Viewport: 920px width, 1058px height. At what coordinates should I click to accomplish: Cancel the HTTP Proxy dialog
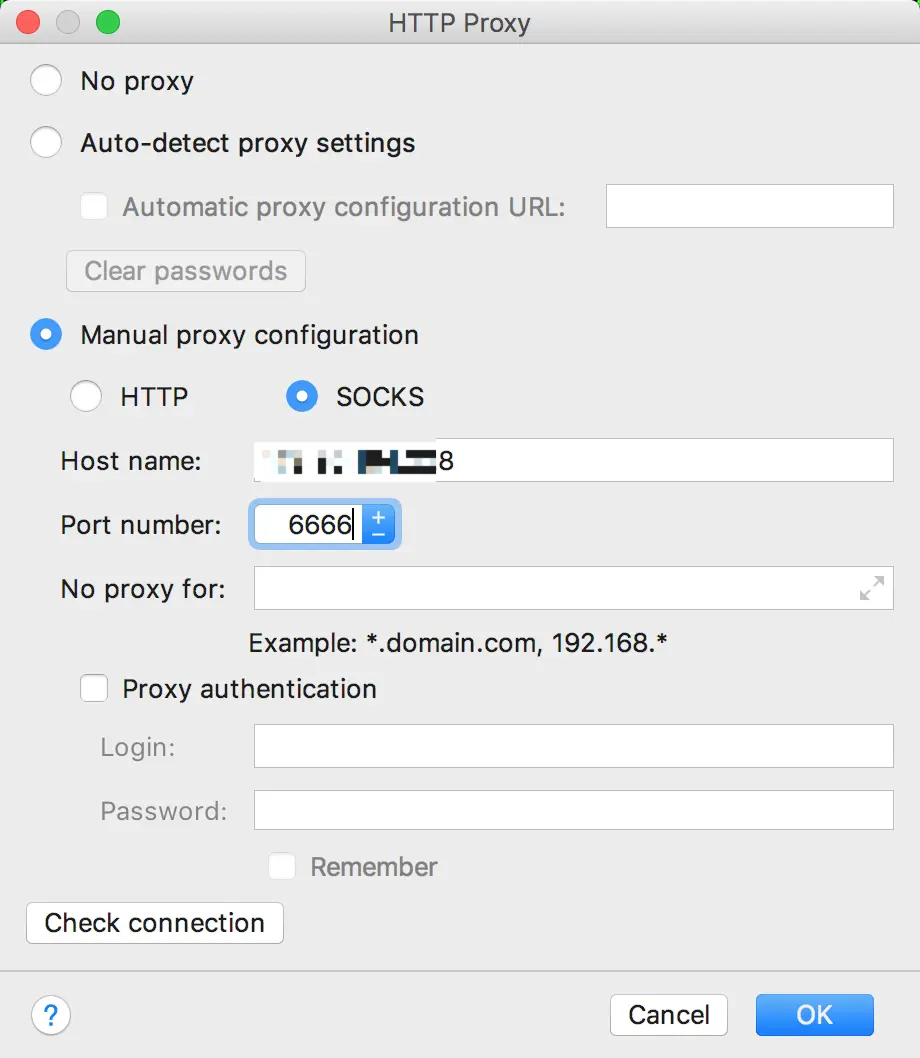(x=668, y=1015)
